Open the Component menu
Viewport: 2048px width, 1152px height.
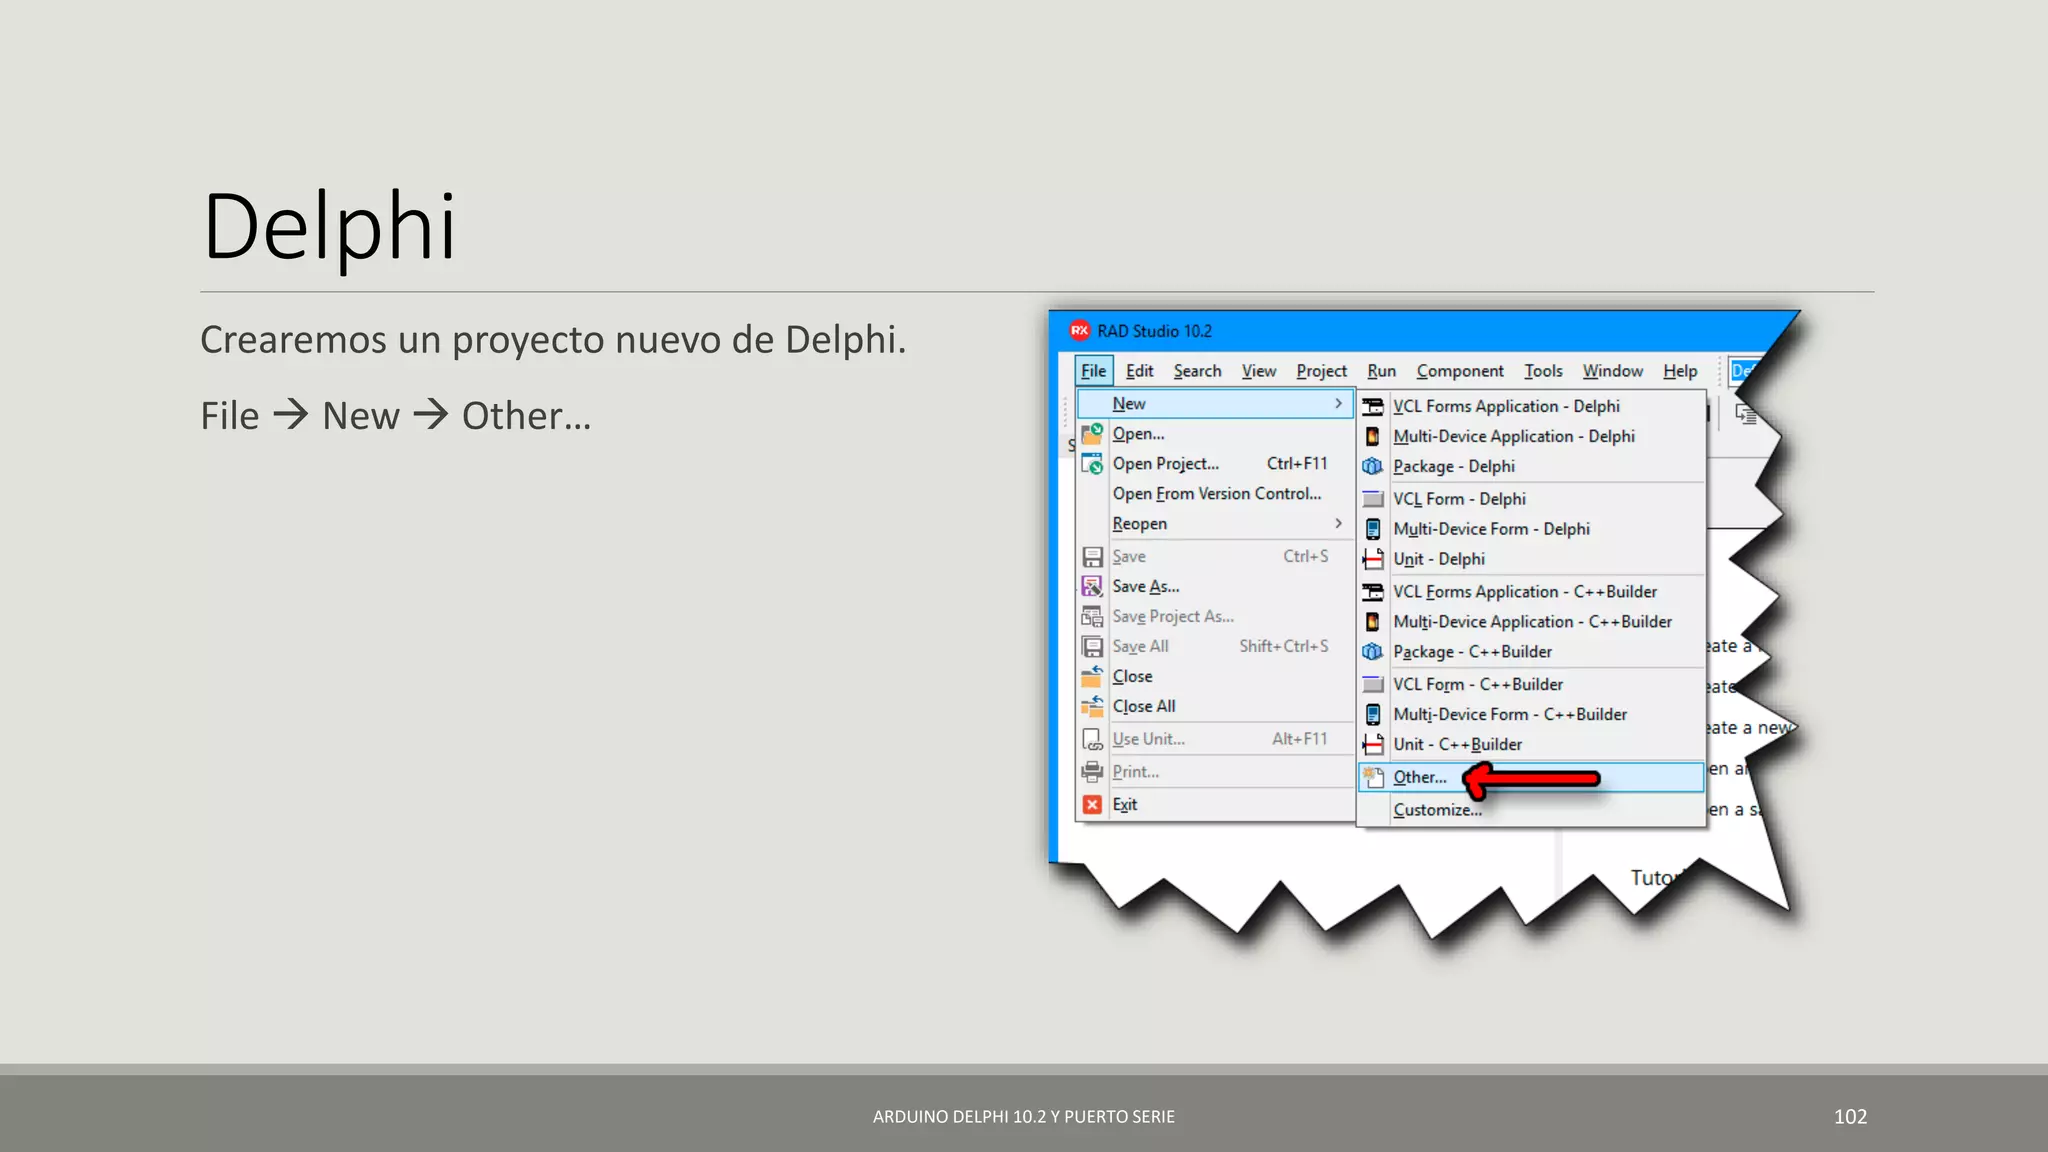coord(1460,371)
